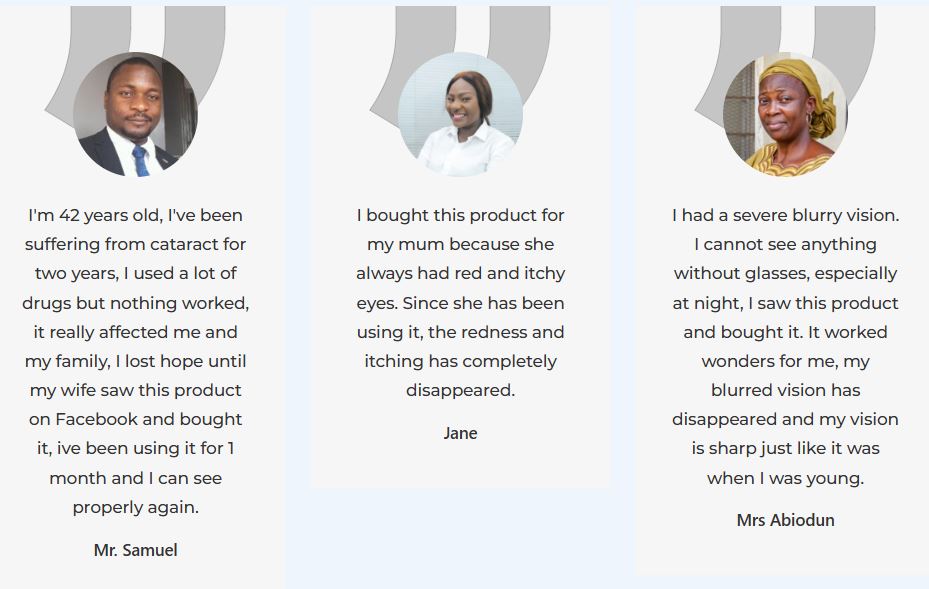The width and height of the screenshot is (929, 589).
Task: Click 'properly again.' text in first card
Action: [135, 507]
